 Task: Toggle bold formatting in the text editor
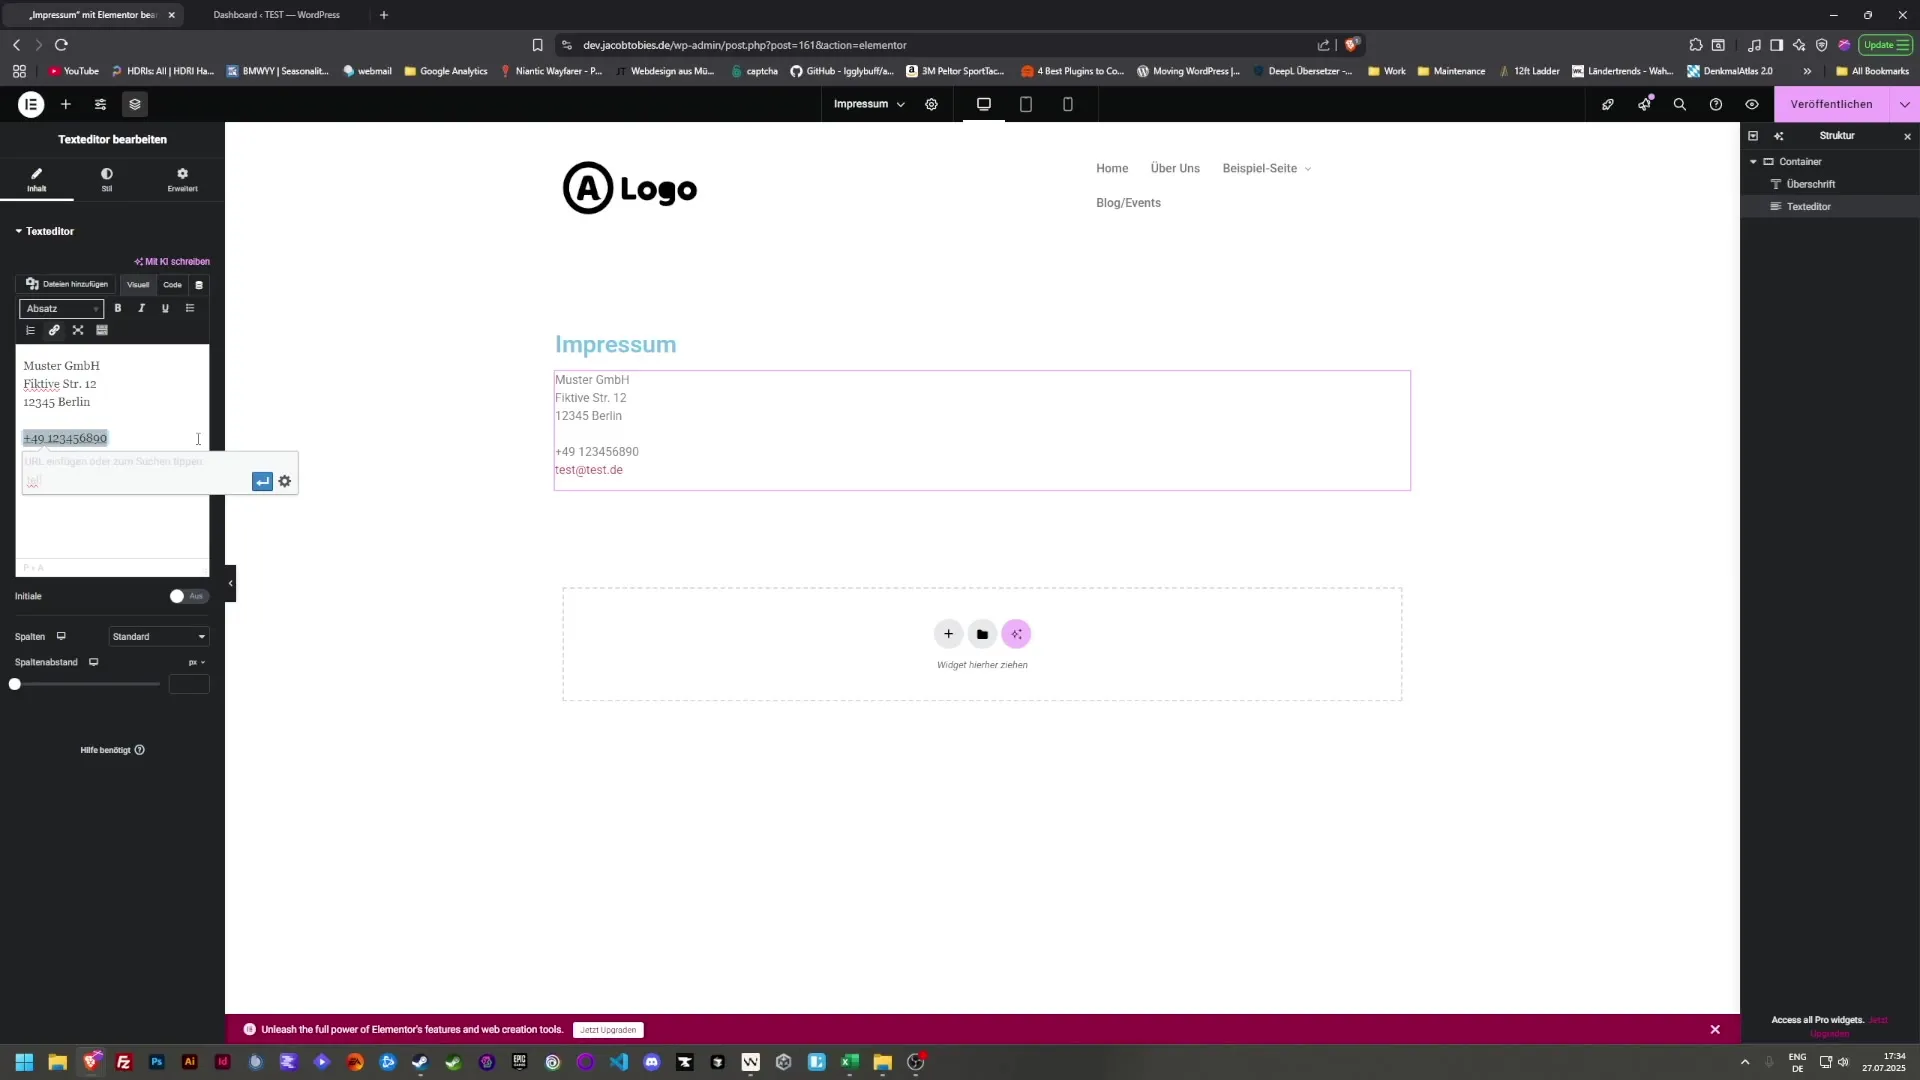coord(117,308)
